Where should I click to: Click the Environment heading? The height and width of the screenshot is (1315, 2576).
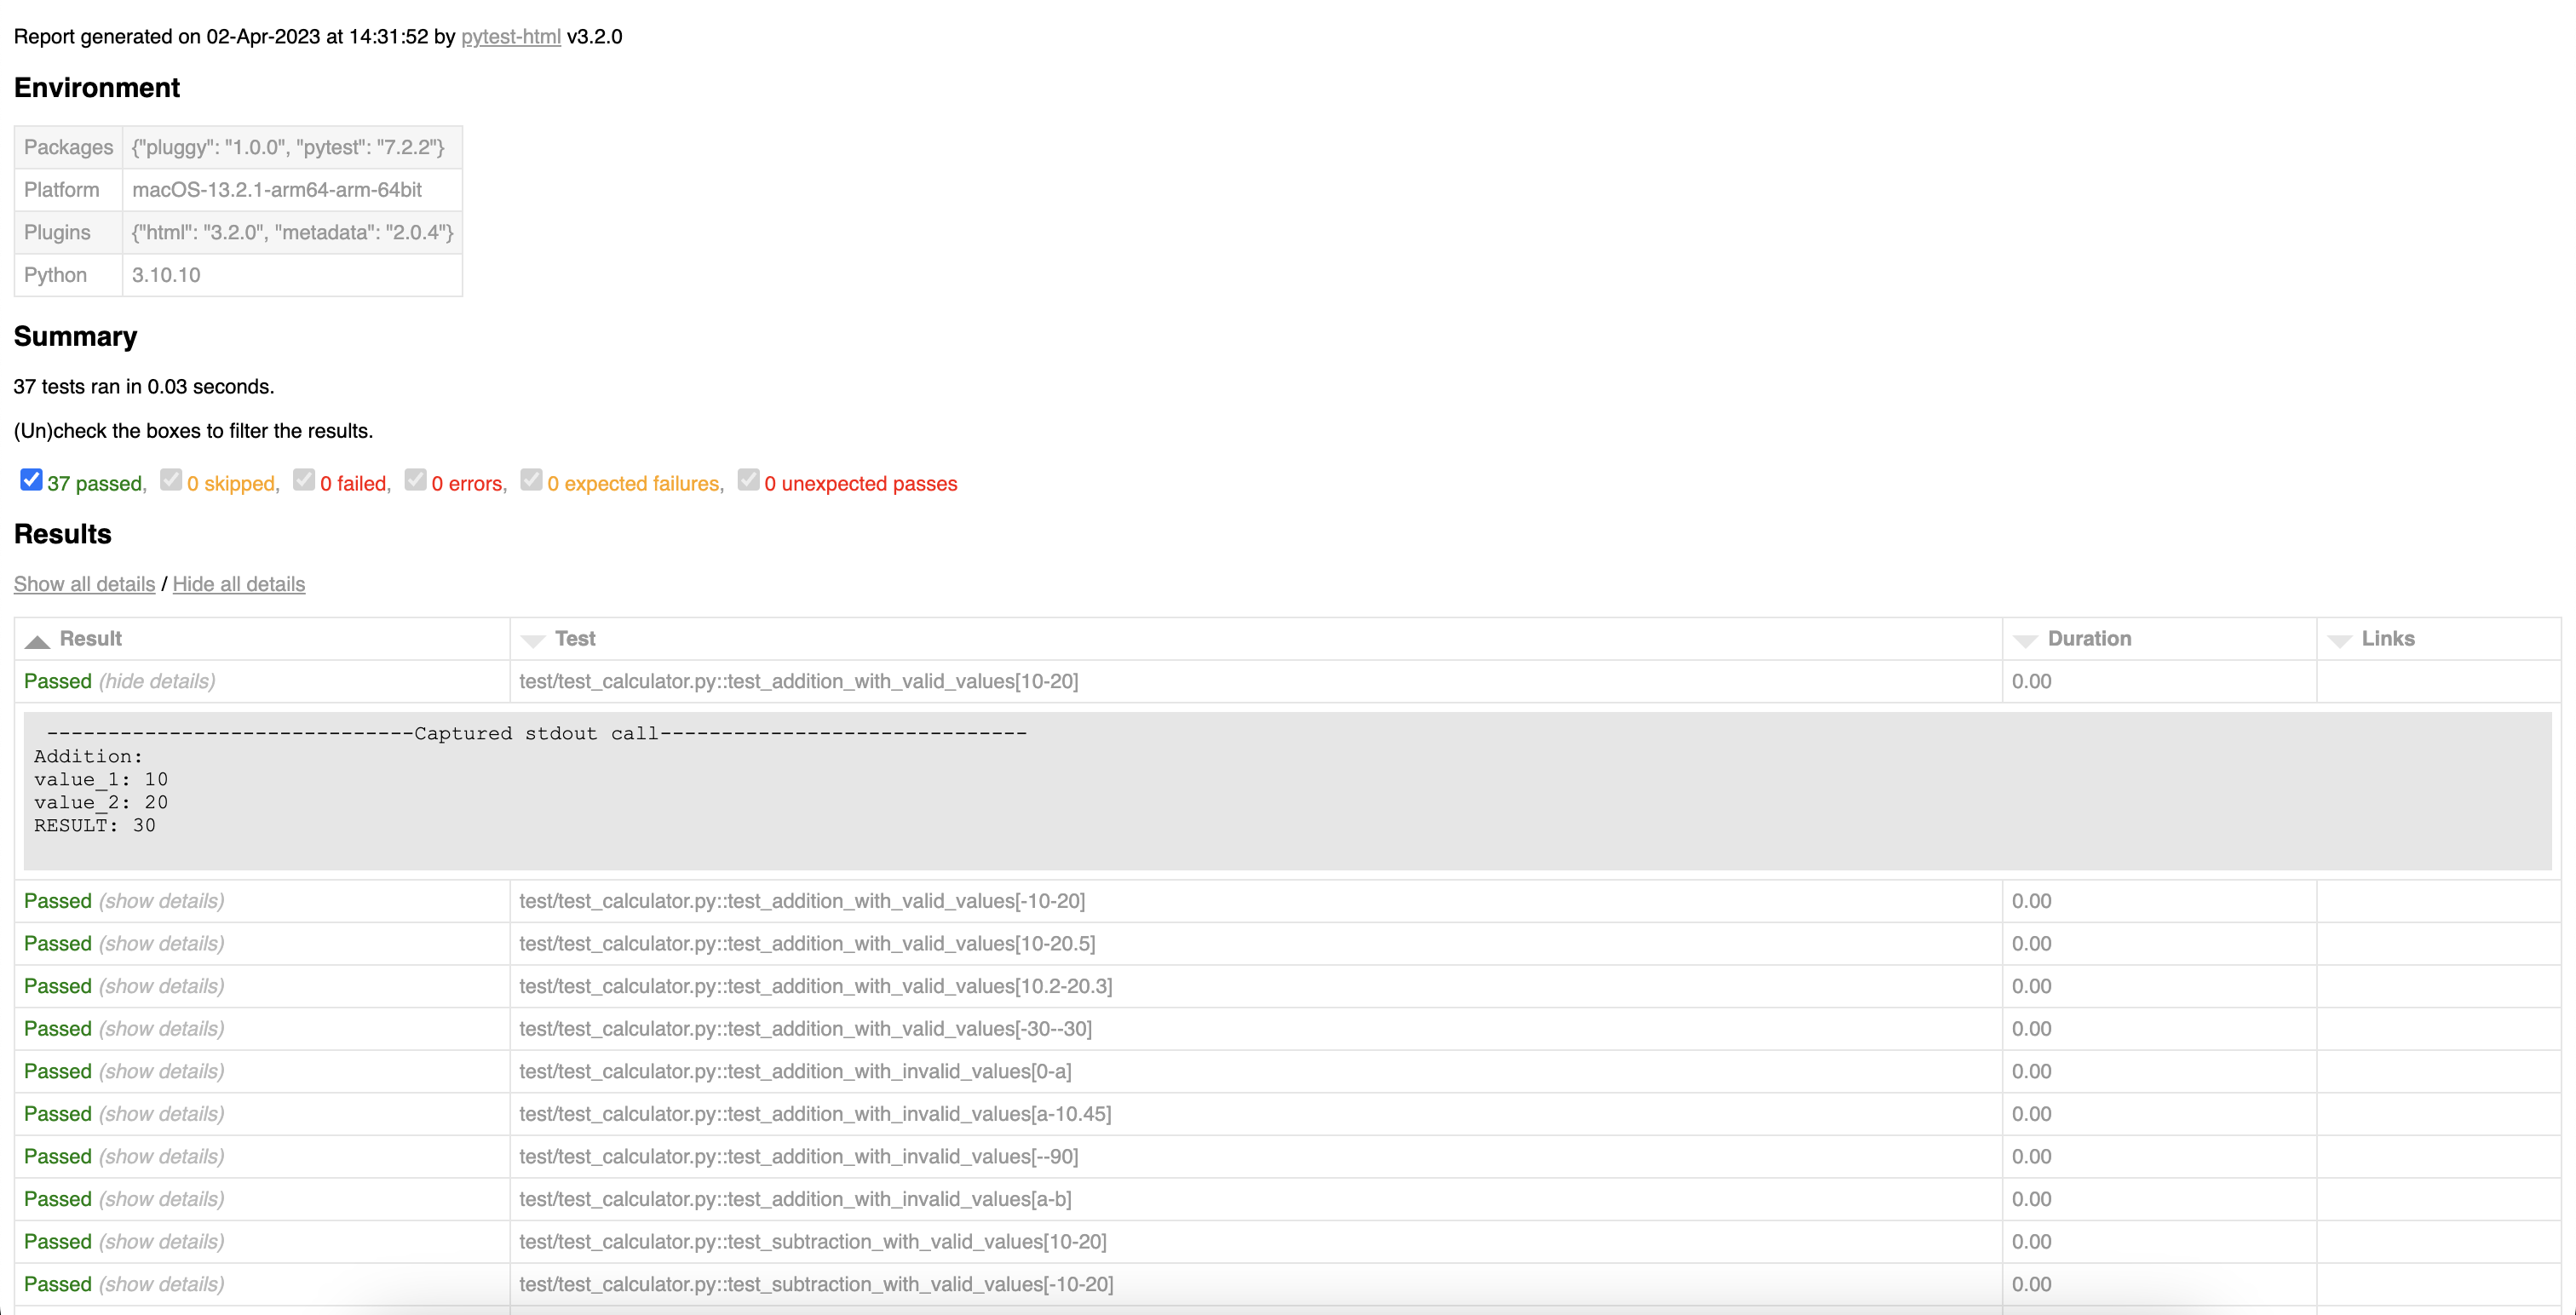coord(97,88)
